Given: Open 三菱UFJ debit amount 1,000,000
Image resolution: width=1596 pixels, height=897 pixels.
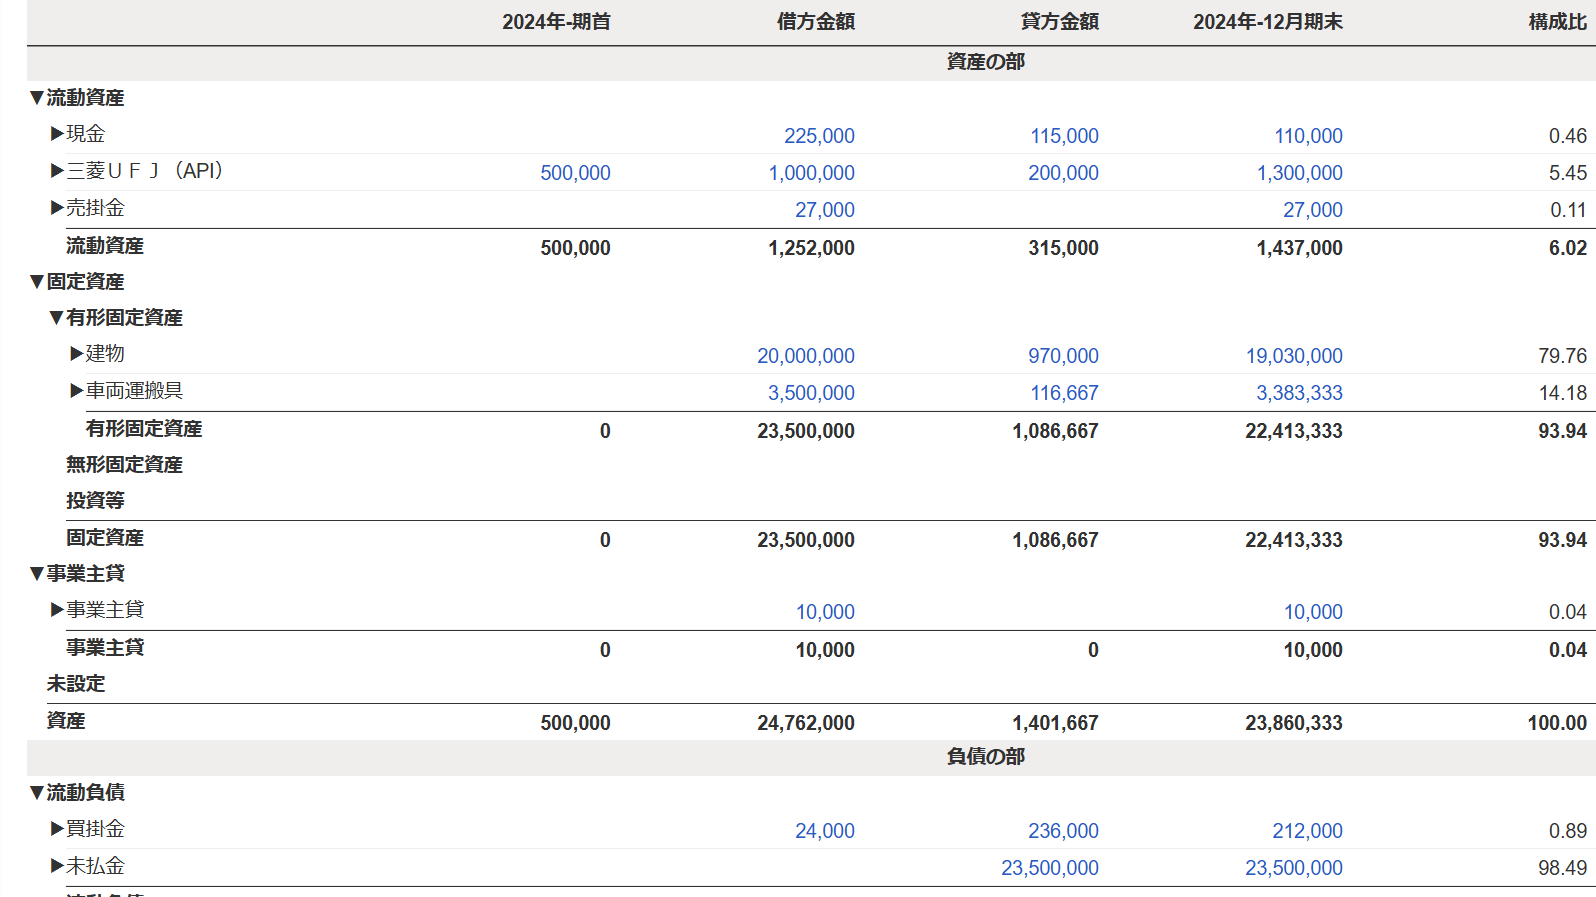Looking at the screenshot, I should tap(811, 173).
